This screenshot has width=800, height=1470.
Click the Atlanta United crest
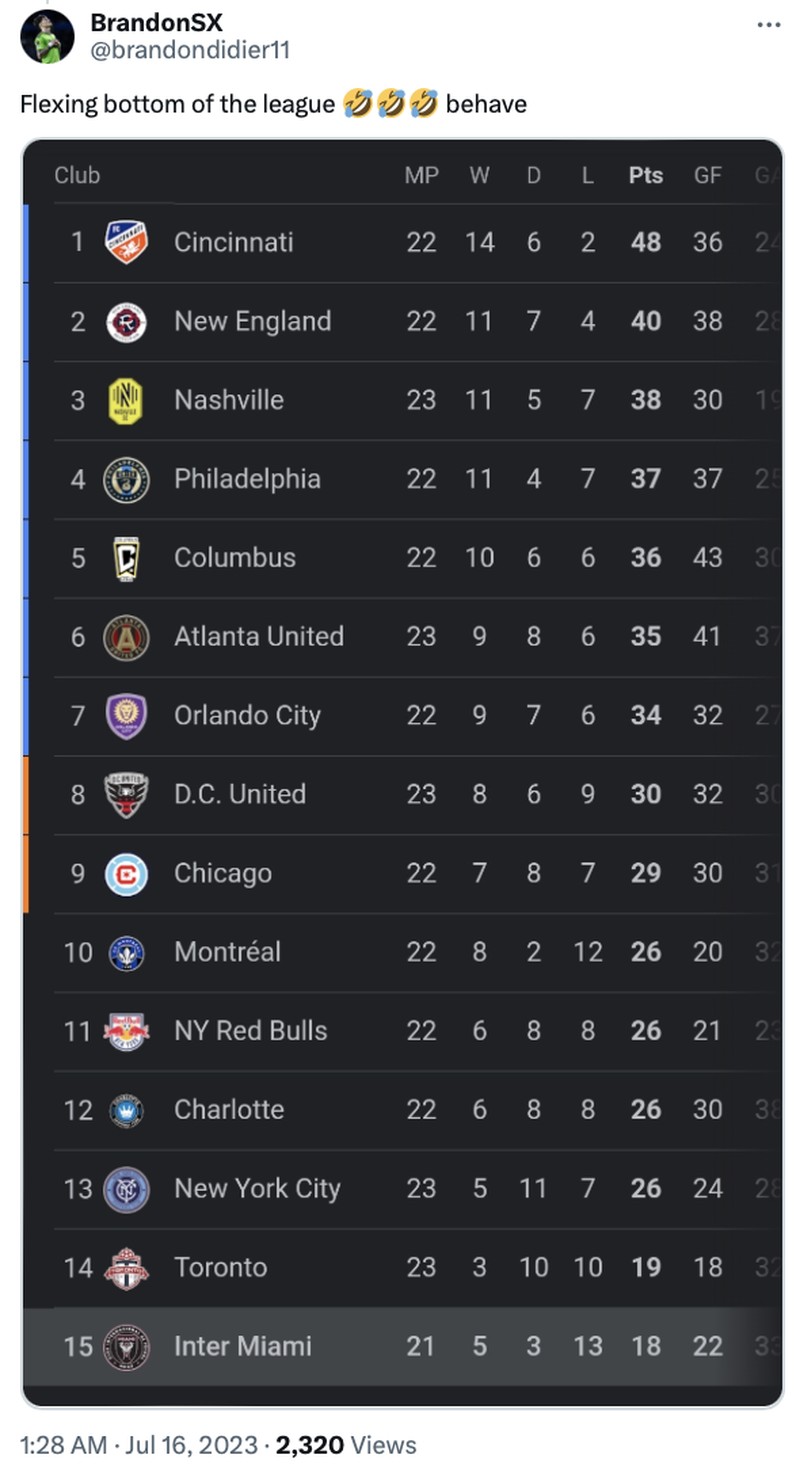pos(127,637)
